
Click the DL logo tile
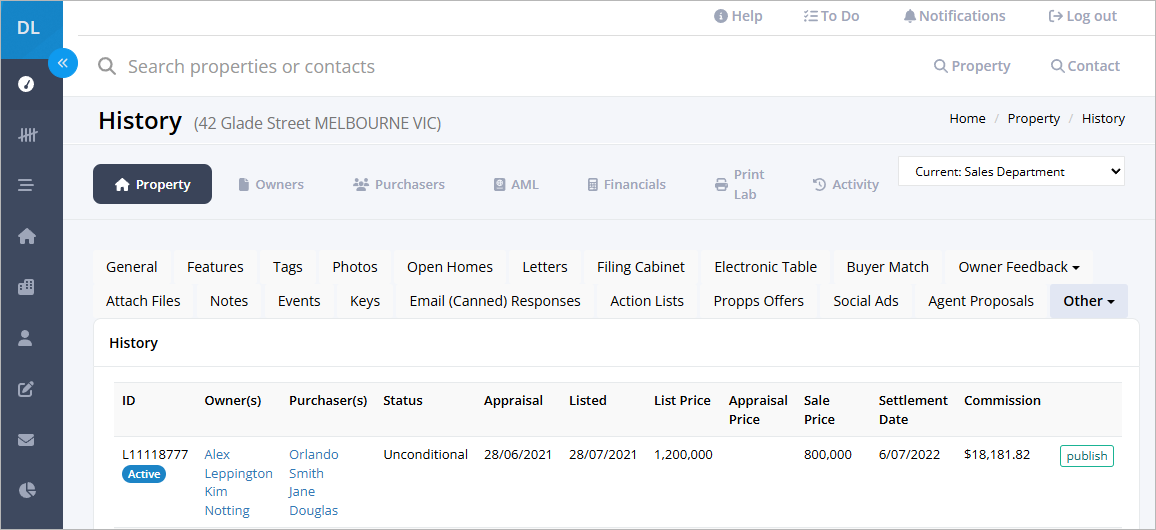pos(31,29)
